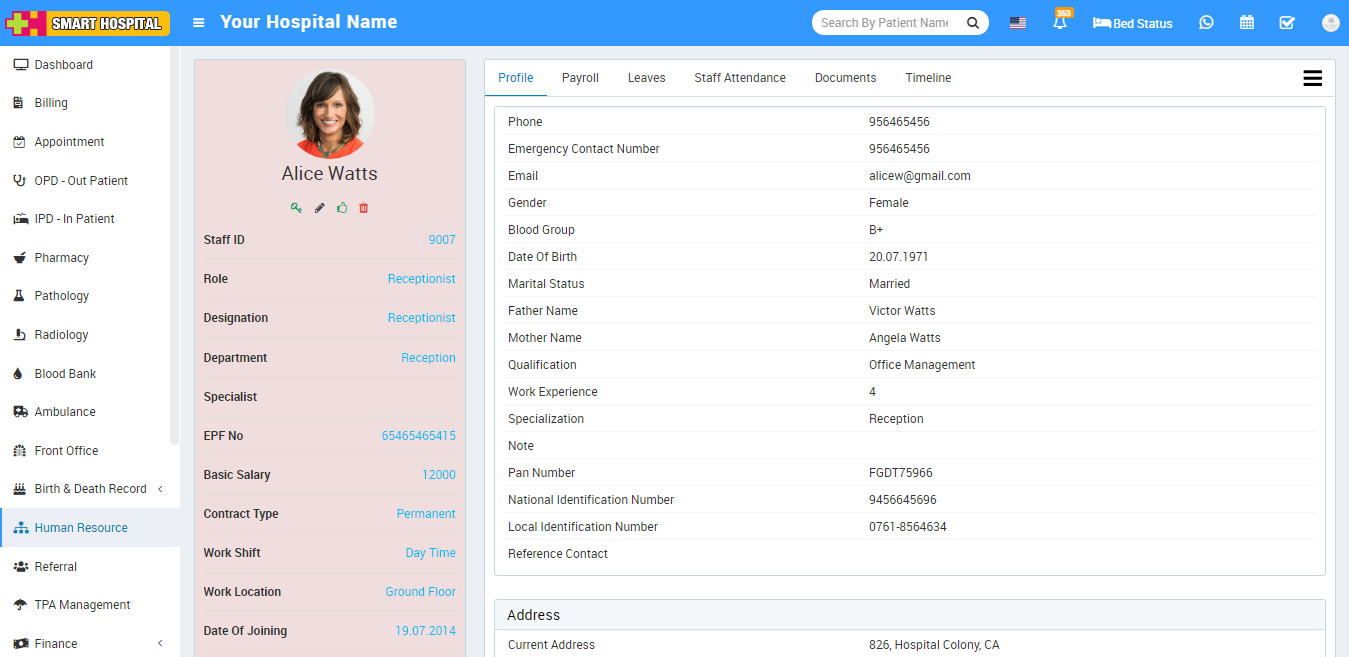This screenshot has height=657, width=1349.
Task: Click the Bed Status button
Action: pos(1133,23)
